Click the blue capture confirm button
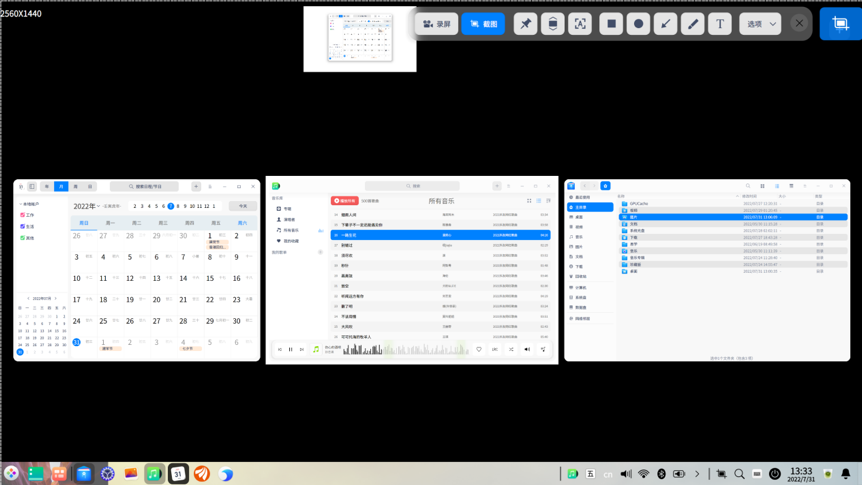 841,24
